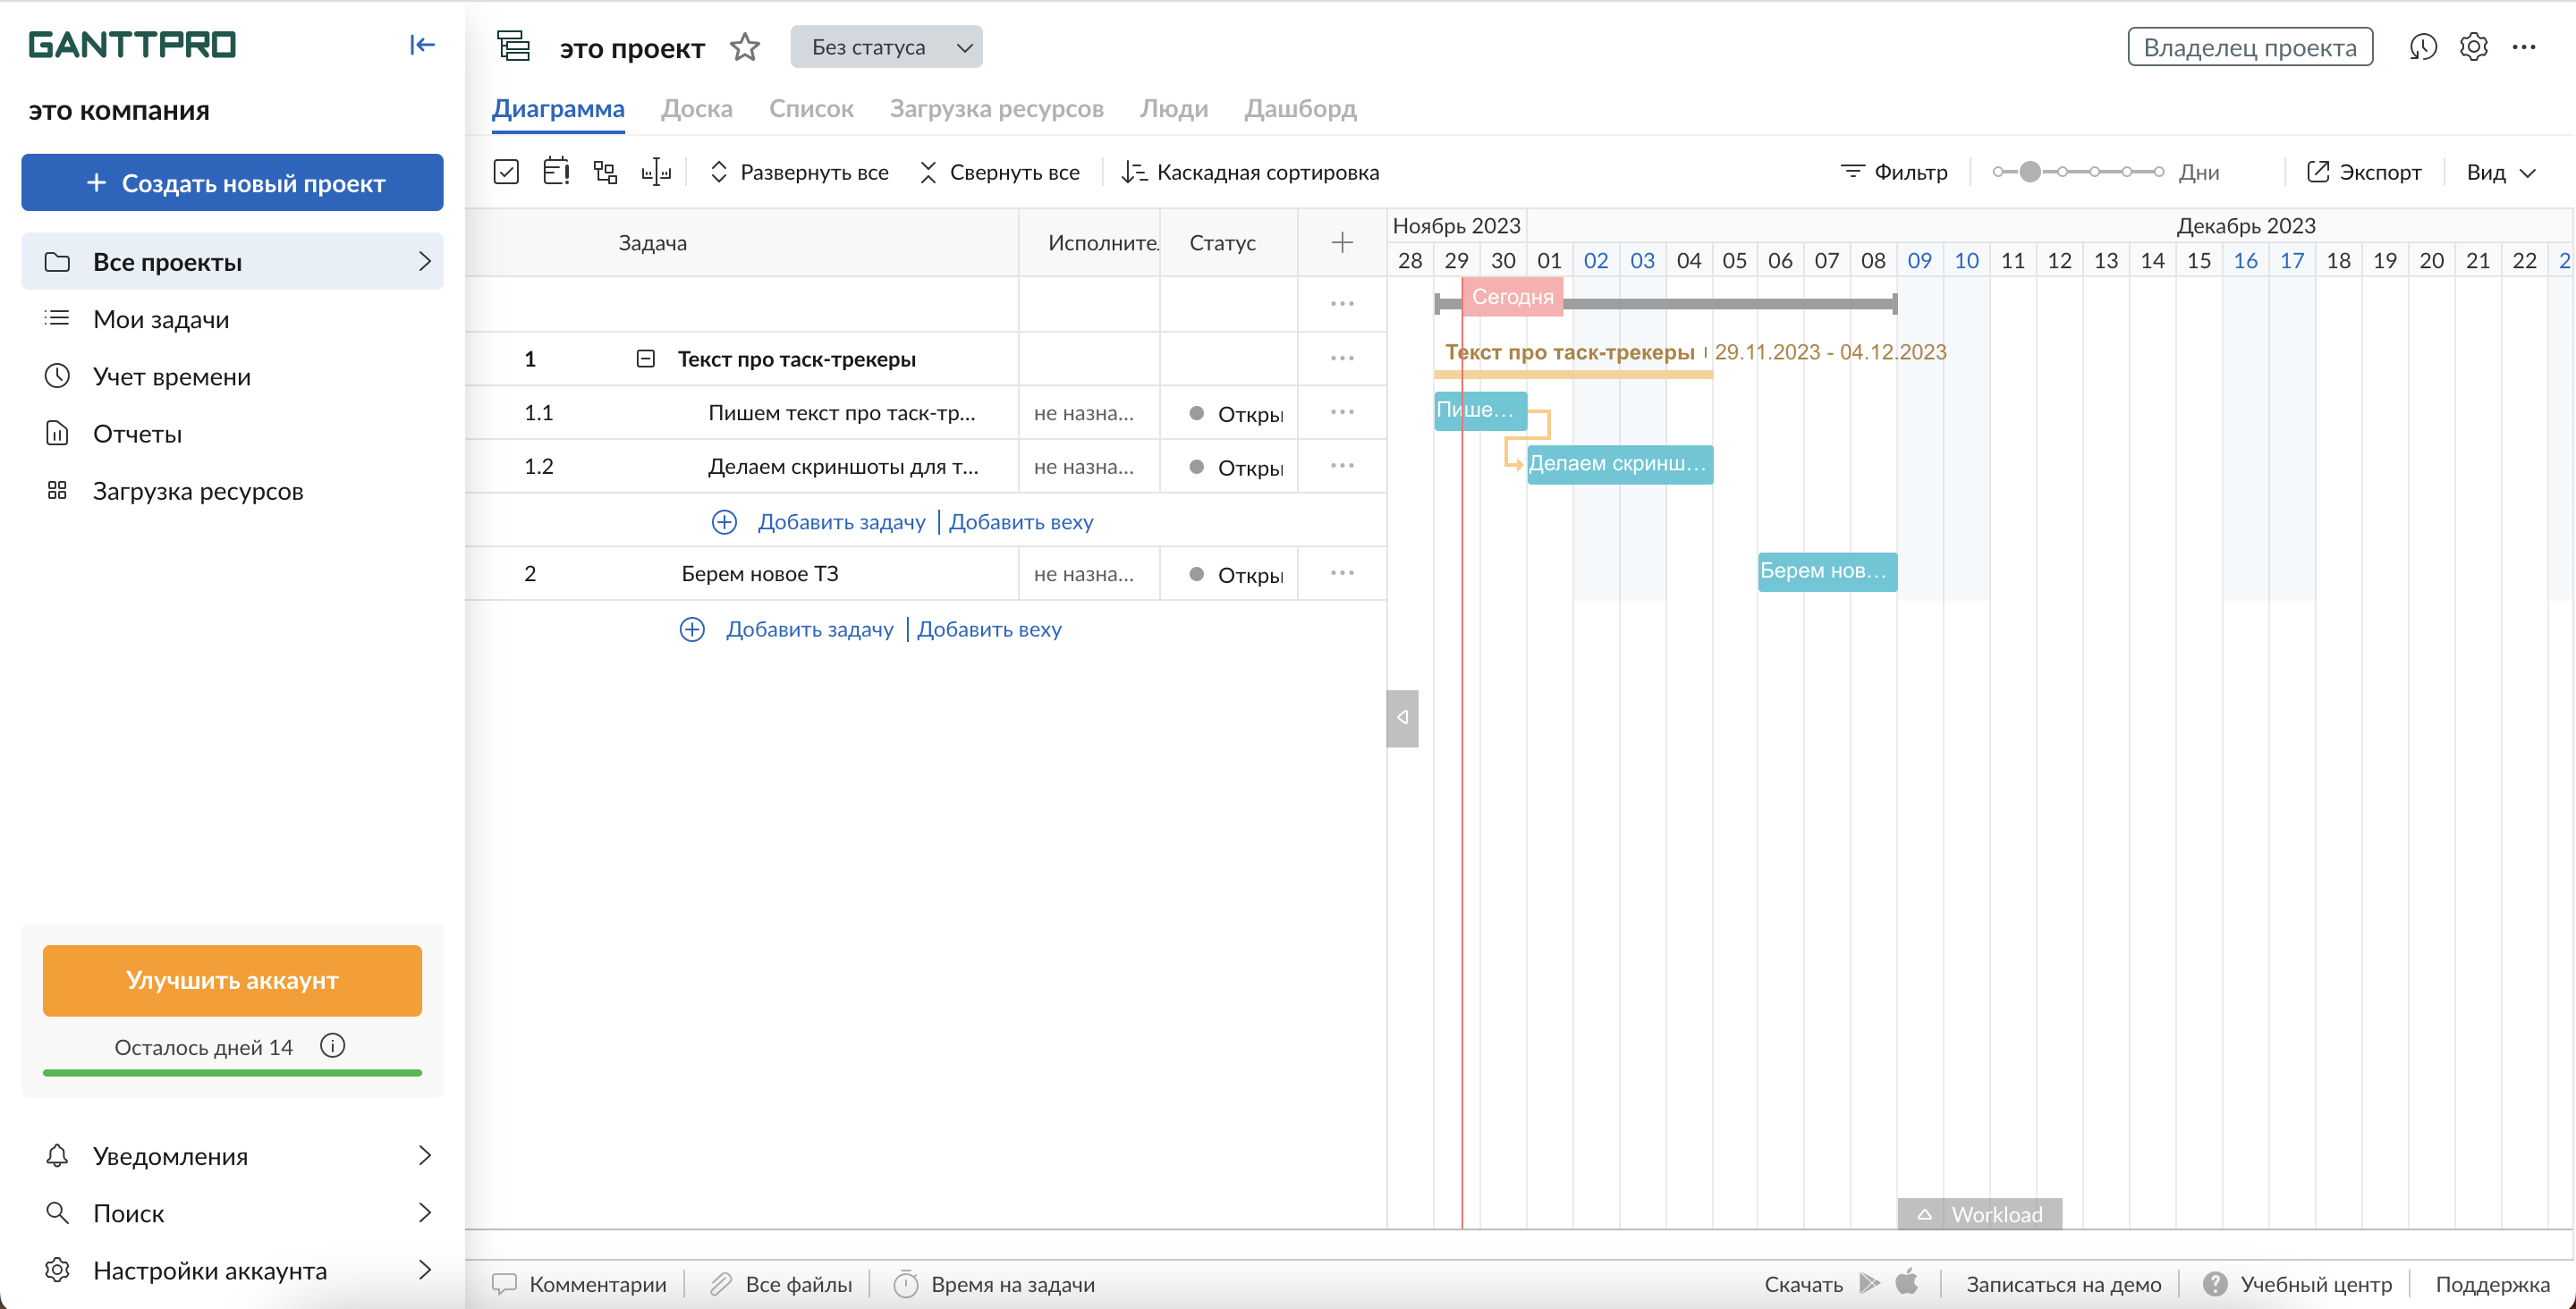The image size is (2576, 1309).
Task: Collapse the left sidebar panel
Action: (422, 45)
